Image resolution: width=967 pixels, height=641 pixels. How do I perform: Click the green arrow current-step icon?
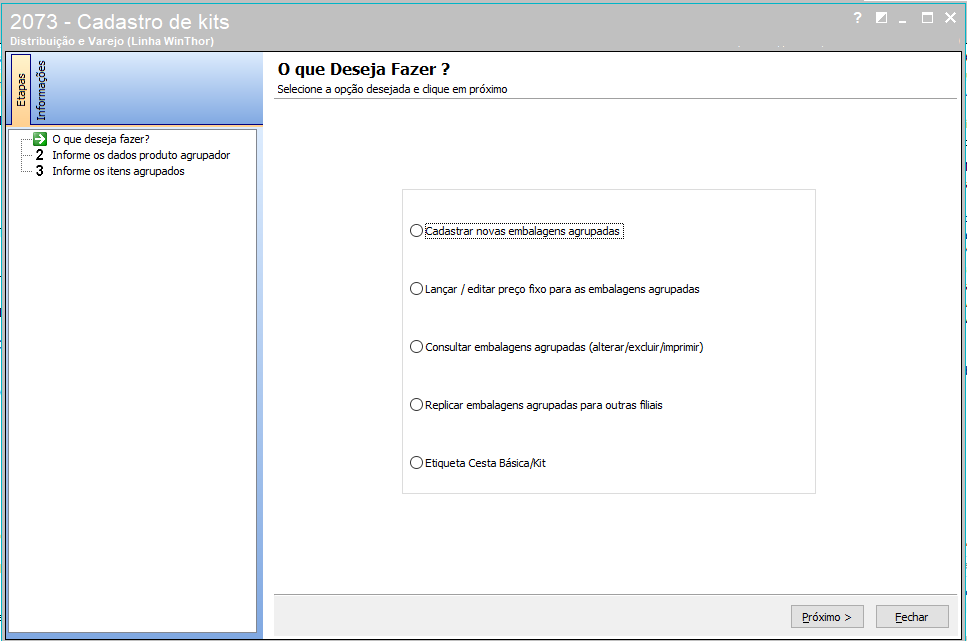tap(40, 139)
